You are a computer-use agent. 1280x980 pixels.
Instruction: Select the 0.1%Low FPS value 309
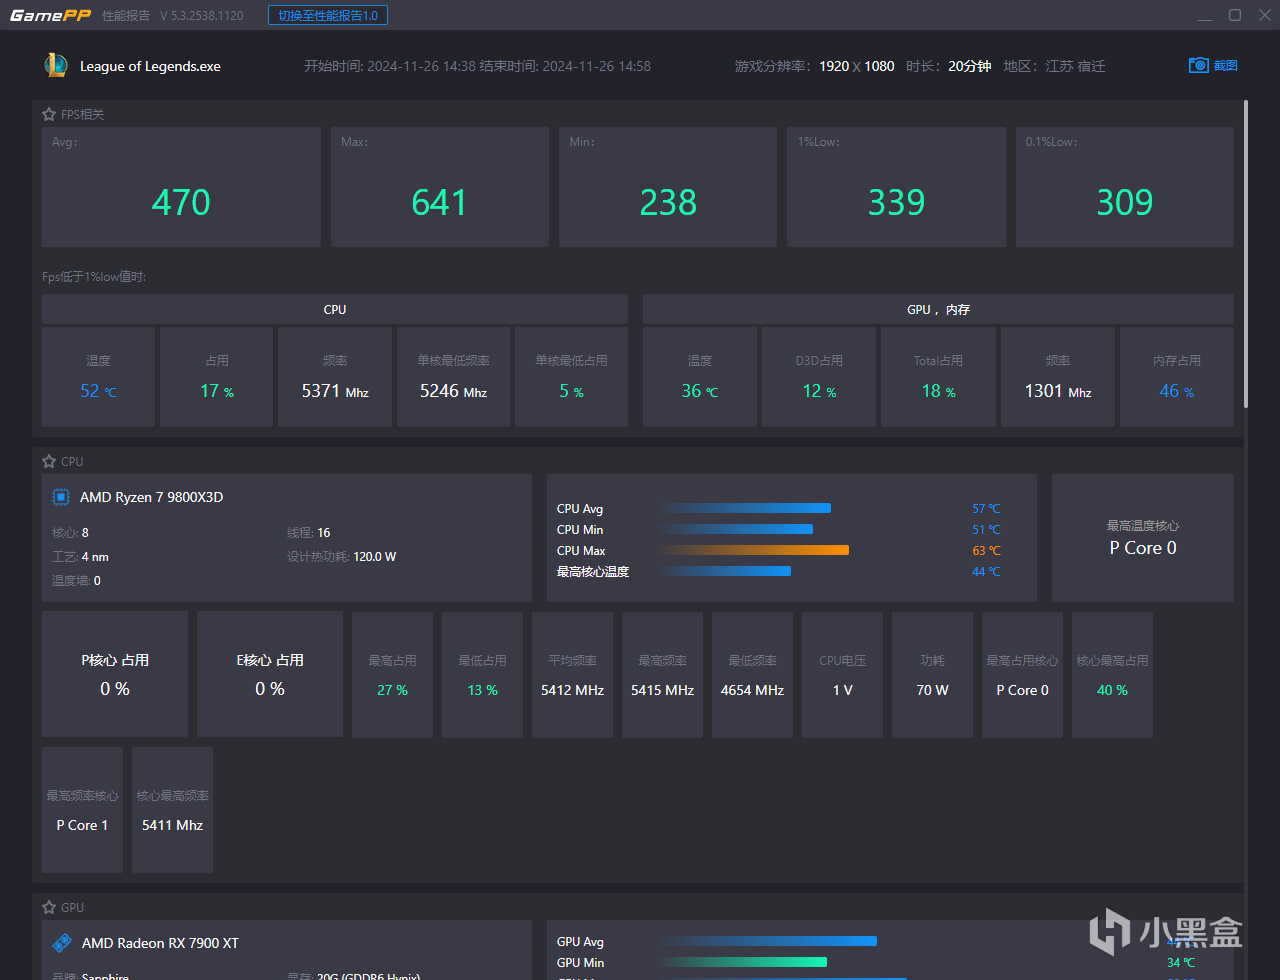click(1125, 203)
